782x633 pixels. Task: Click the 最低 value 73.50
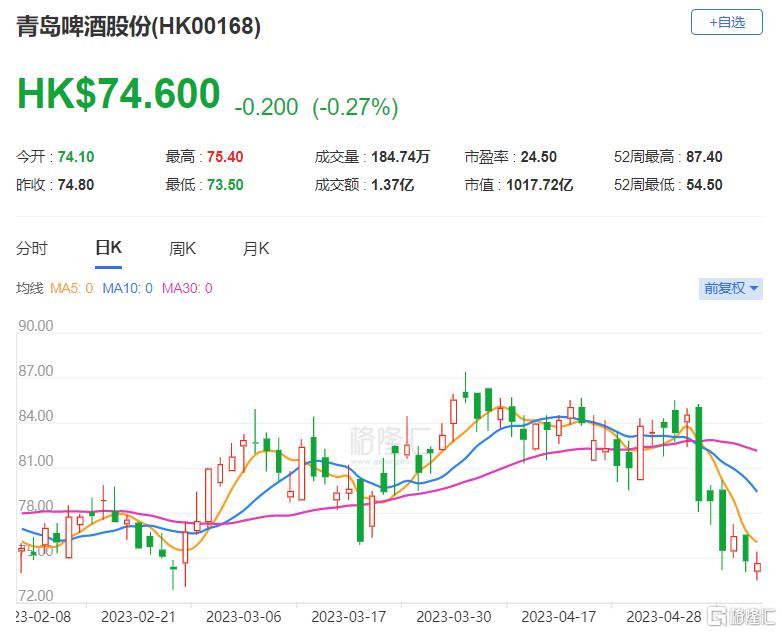click(x=225, y=185)
